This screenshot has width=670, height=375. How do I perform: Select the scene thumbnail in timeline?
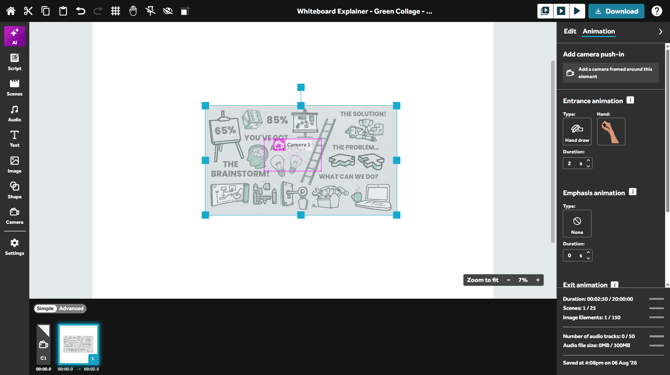pyautogui.click(x=78, y=344)
